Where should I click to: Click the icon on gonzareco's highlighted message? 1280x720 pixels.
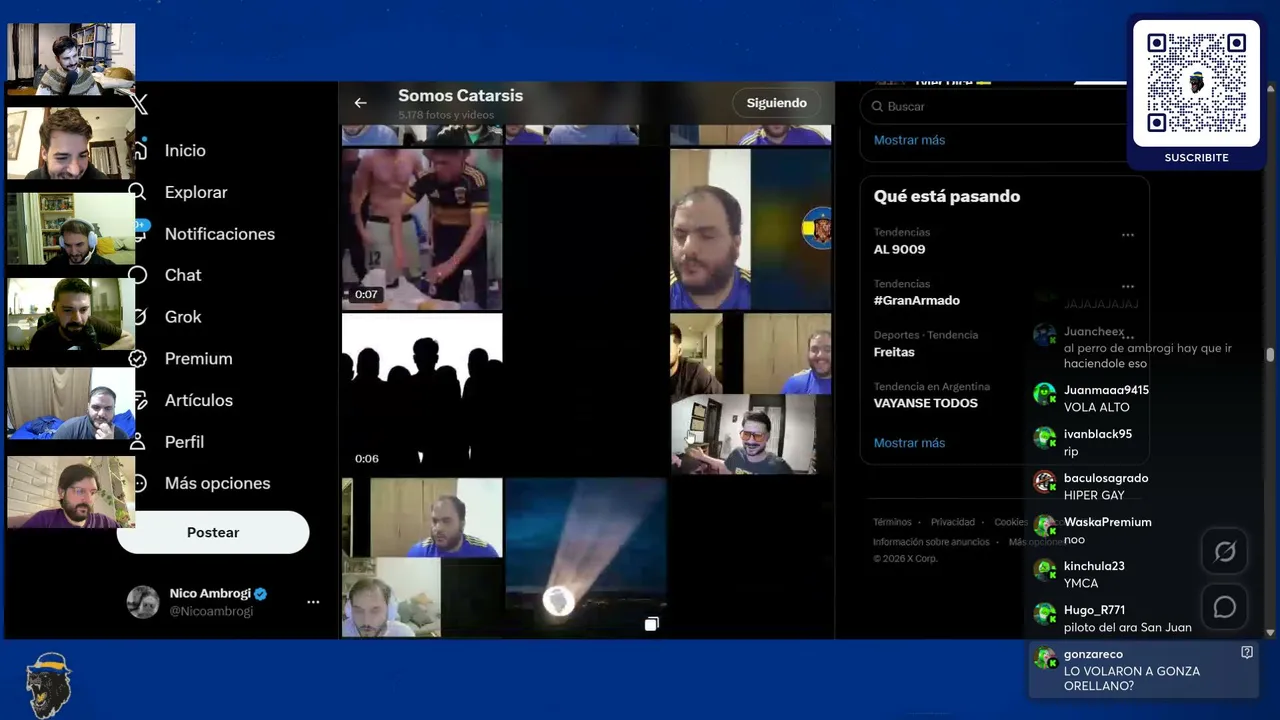1247,652
